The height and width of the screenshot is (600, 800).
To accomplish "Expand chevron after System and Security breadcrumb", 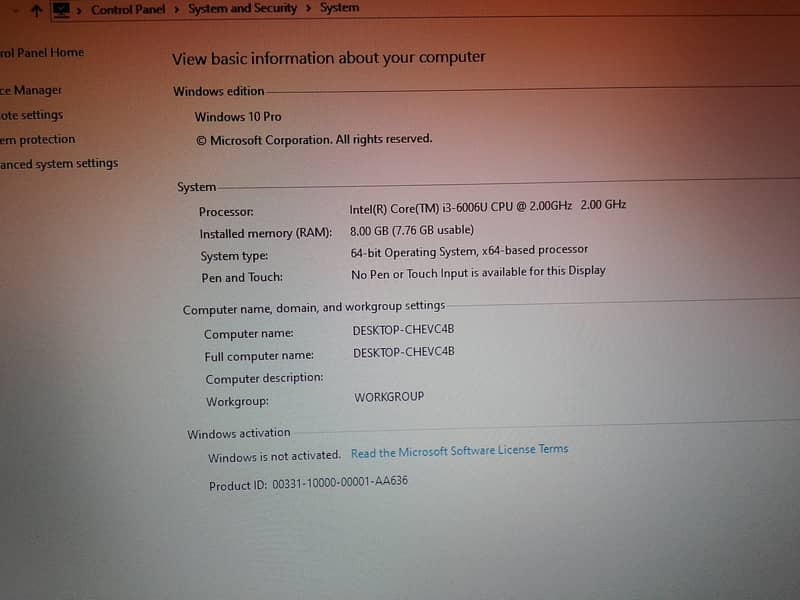I will click(x=308, y=9).
